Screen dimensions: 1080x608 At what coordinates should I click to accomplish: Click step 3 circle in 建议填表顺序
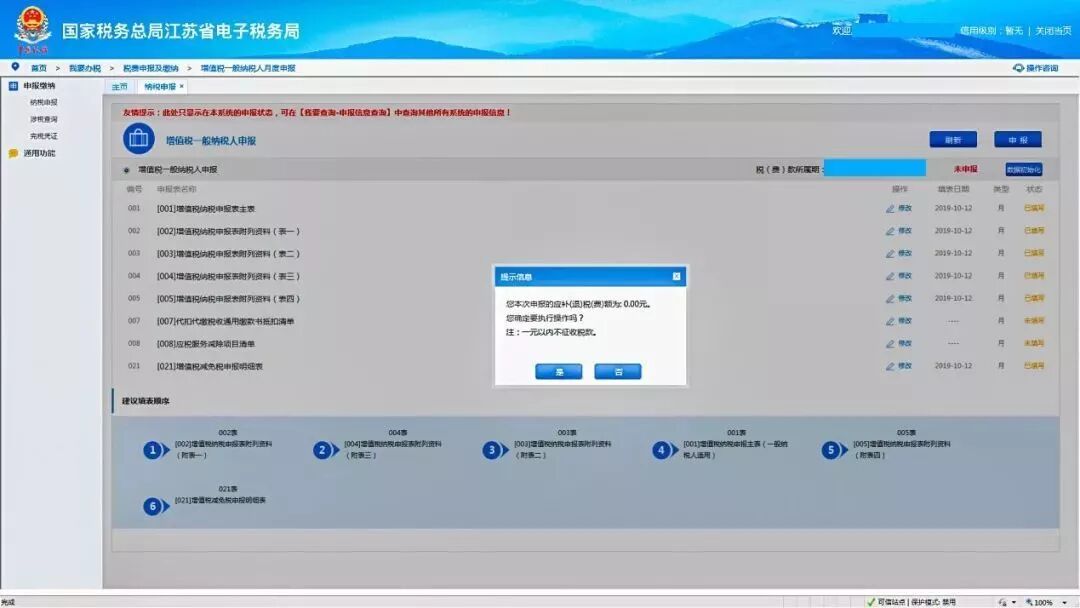pyautogui.click(x=491, y=450)
